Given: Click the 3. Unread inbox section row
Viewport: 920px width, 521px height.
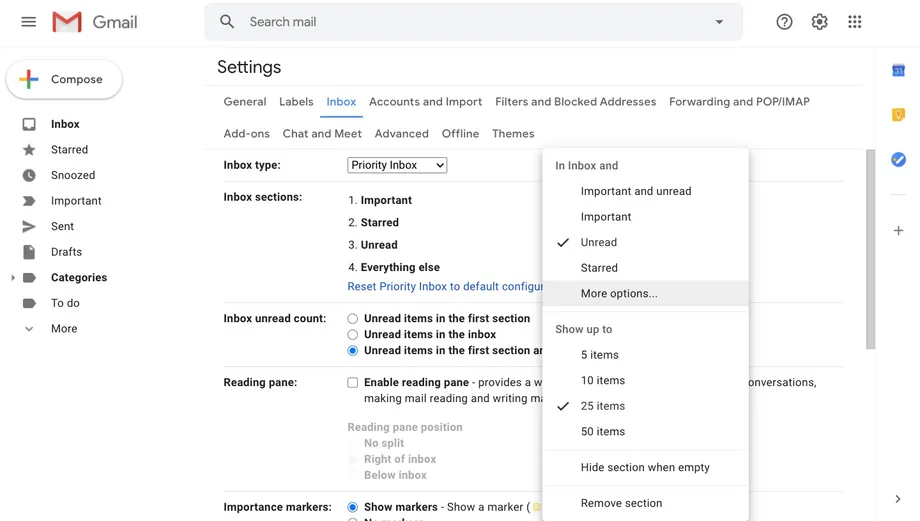Looking at the screenshot, I should pos(373,245).
